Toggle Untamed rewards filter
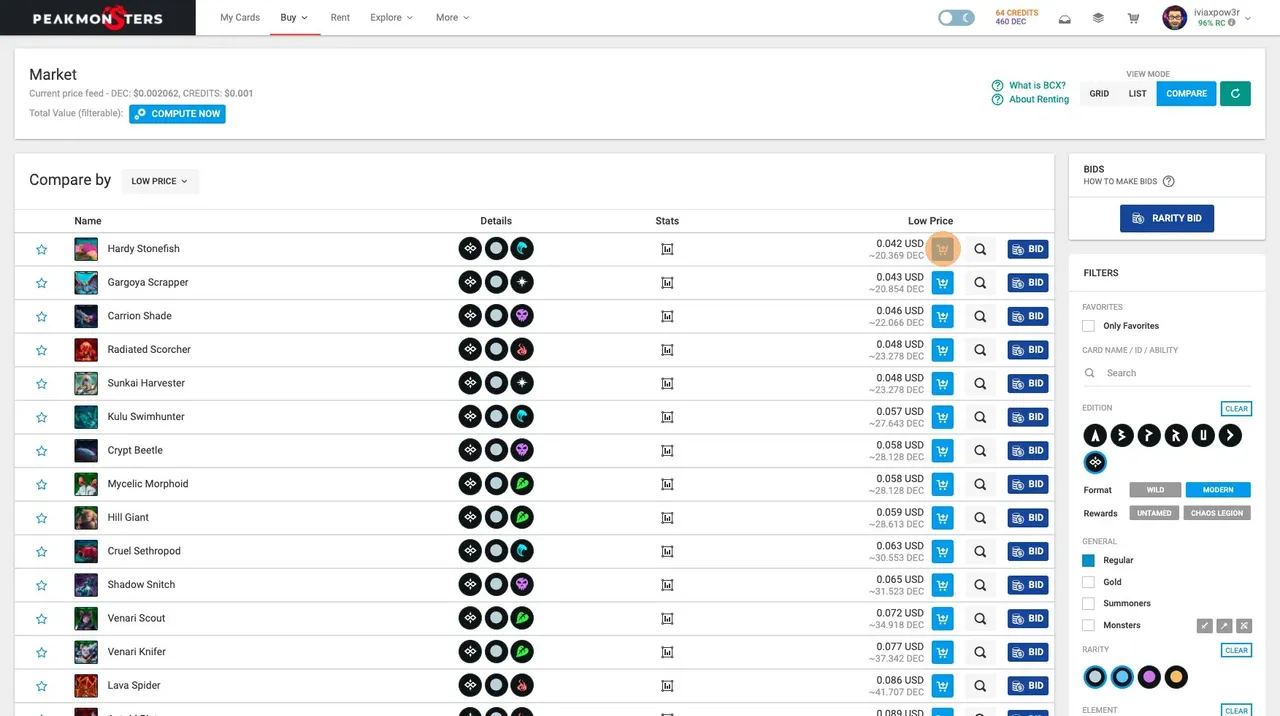This screenshot has width=1280, height=716. [x=1154, y=513]
